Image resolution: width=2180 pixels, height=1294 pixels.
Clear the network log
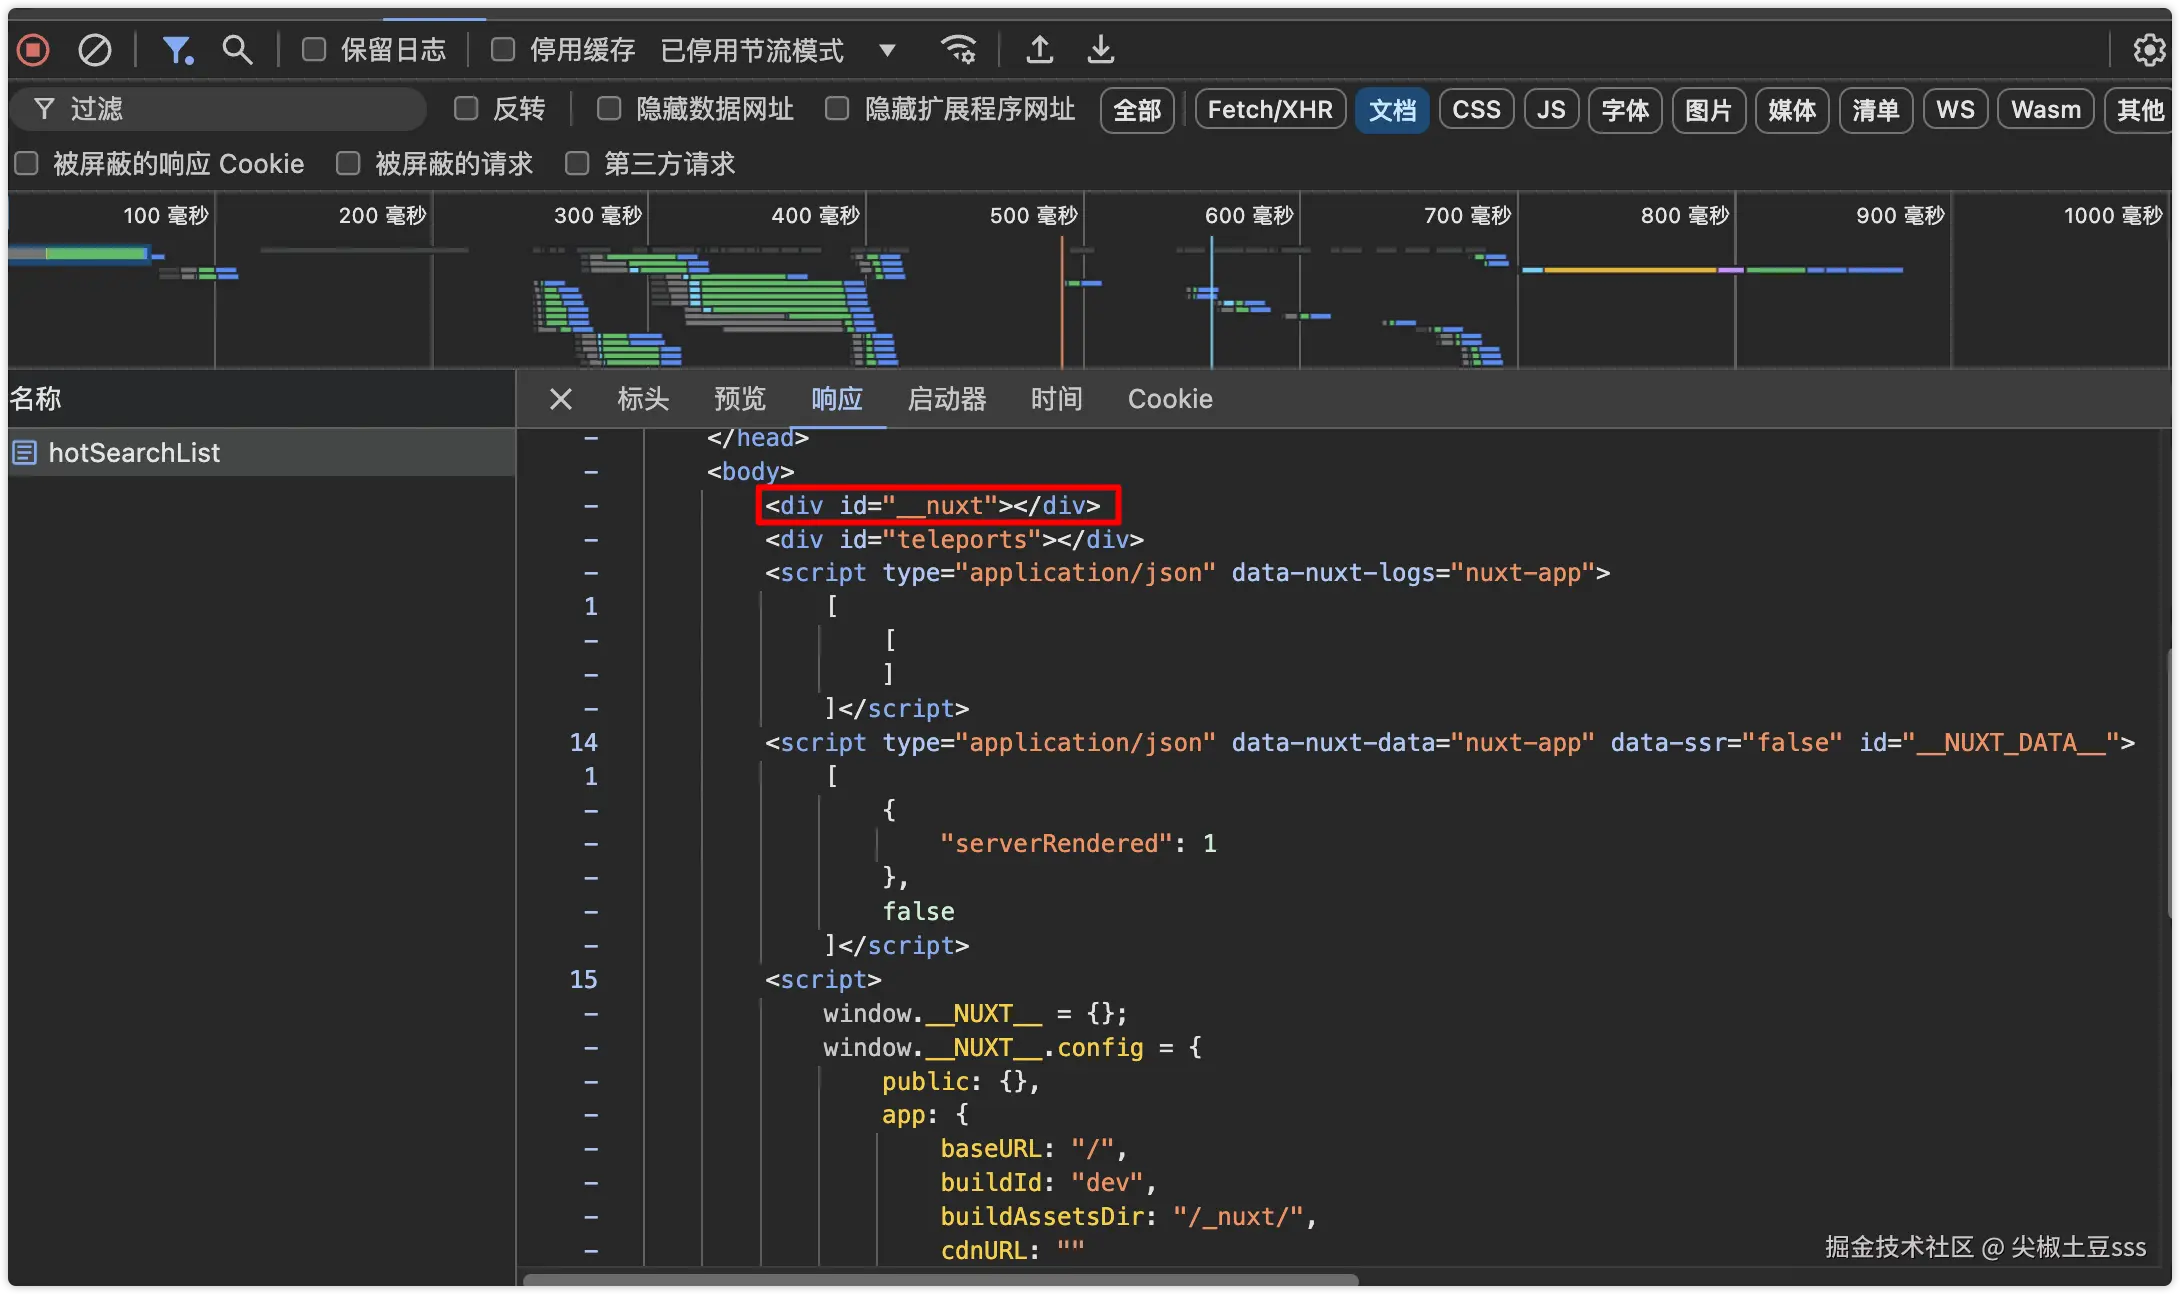click(x=95, y=49)
